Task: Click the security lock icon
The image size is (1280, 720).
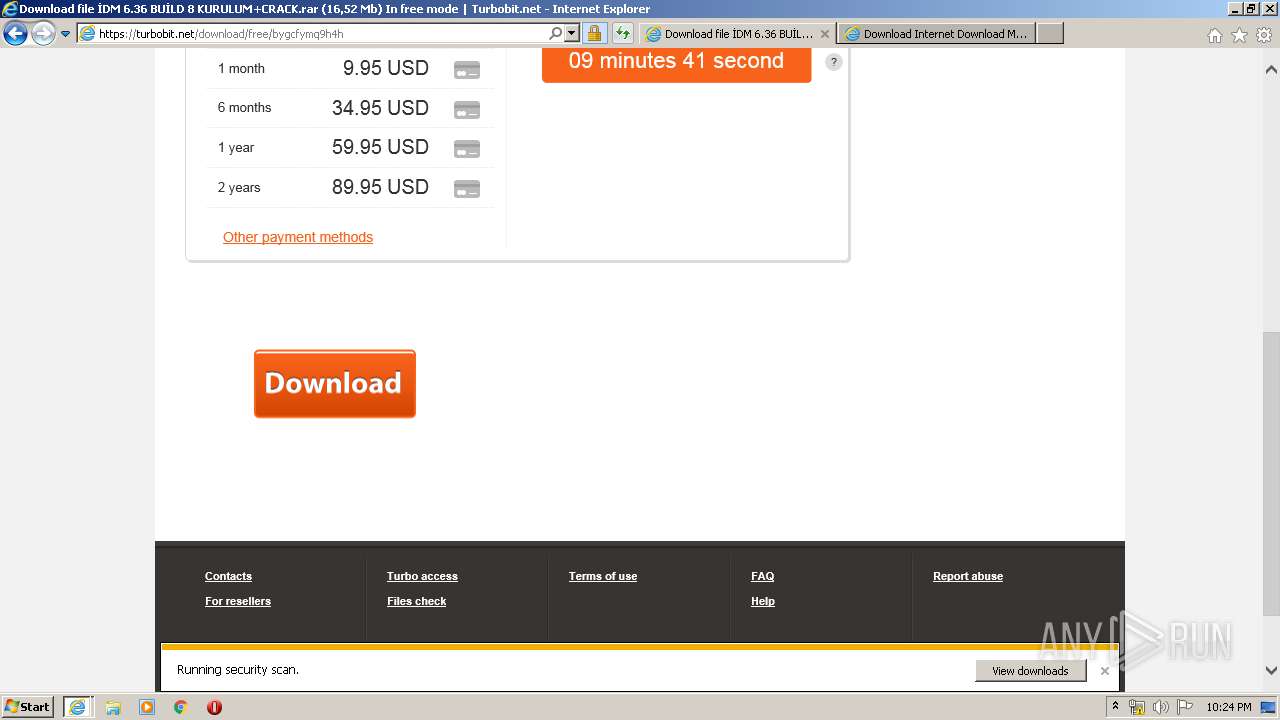Action: pos(594,33)
